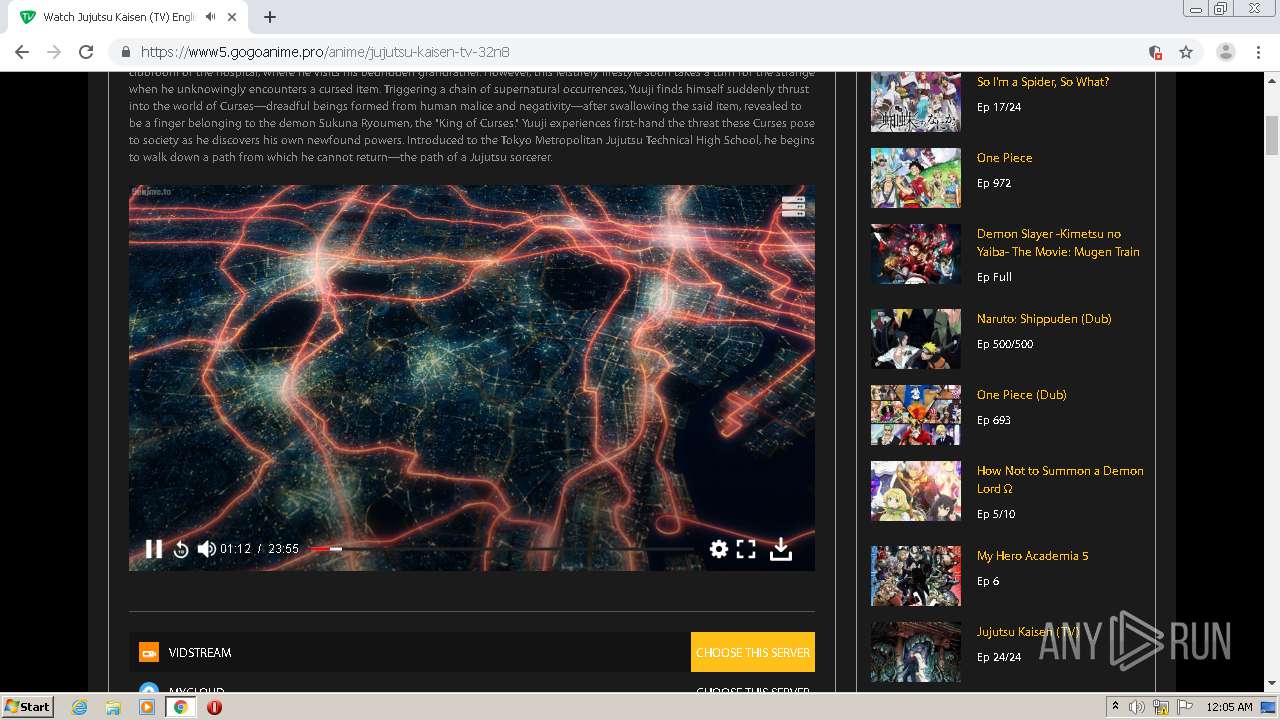Click Jujutsu Kaisen sidebar thumbnail

pos(916,652)
